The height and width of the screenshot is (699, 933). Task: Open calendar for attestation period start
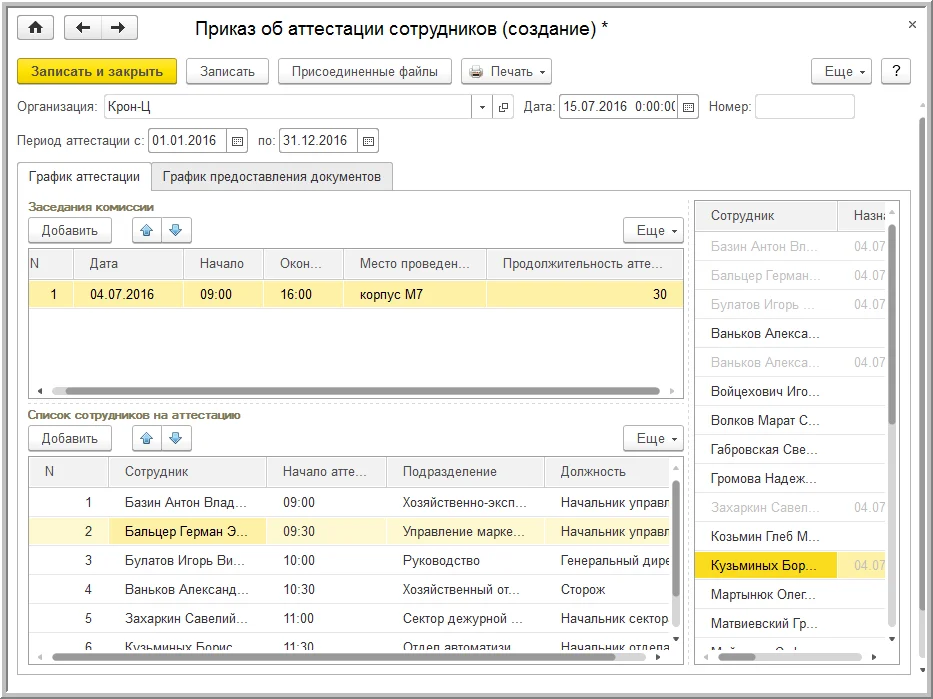click(237, 141)
